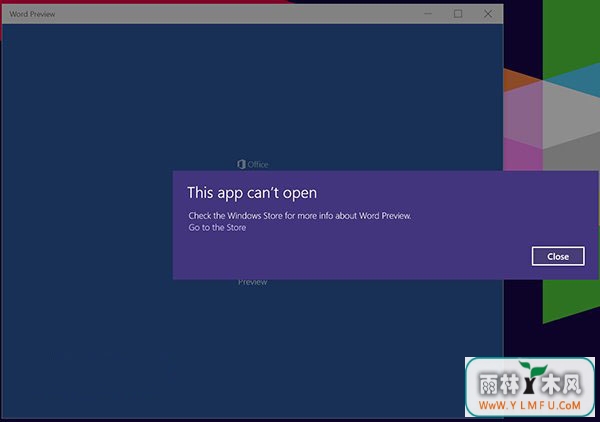Close the Word Preview window

tap(488, 14)
